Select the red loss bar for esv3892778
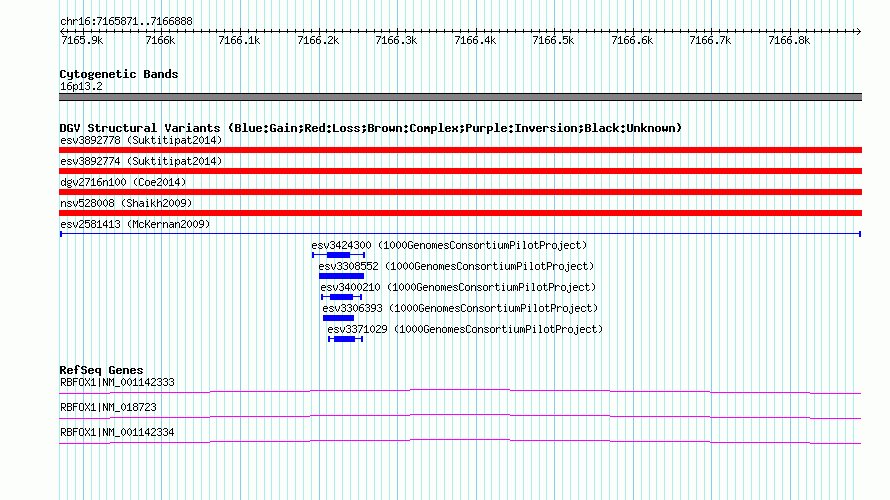Screen dimensions: 890x500 (460, 150)
